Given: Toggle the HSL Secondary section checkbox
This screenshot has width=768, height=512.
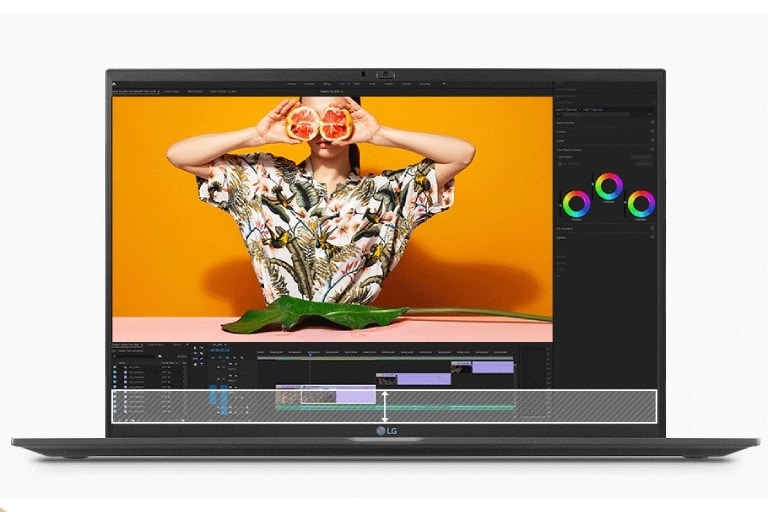Looking at the screenshot, I should [x=653, y=228].
